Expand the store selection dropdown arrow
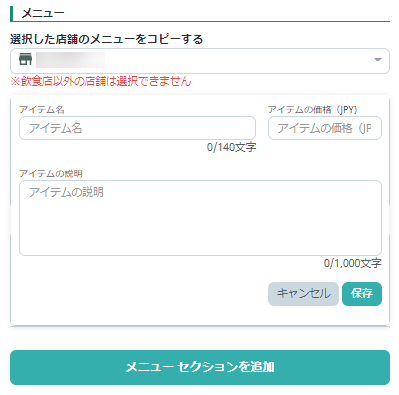 [377, 60]
